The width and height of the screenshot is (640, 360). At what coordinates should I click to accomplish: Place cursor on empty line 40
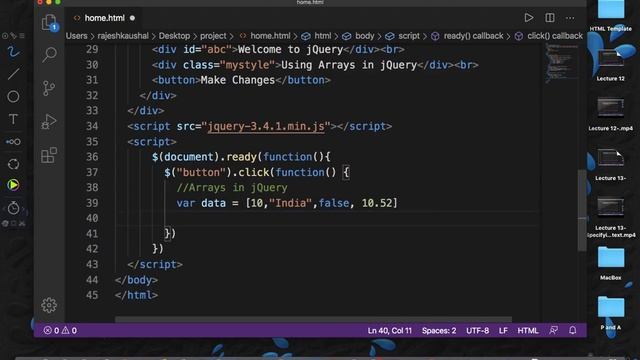coord(327,218)
